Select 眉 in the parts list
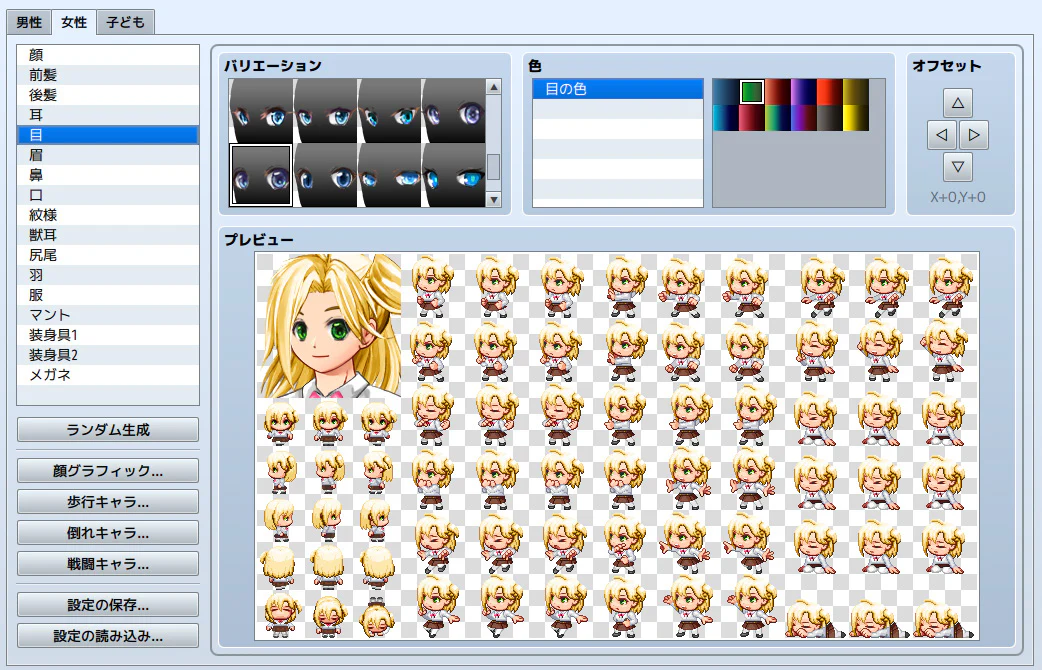The width and height of the screenshot is (1042, 670). [108, 155]
